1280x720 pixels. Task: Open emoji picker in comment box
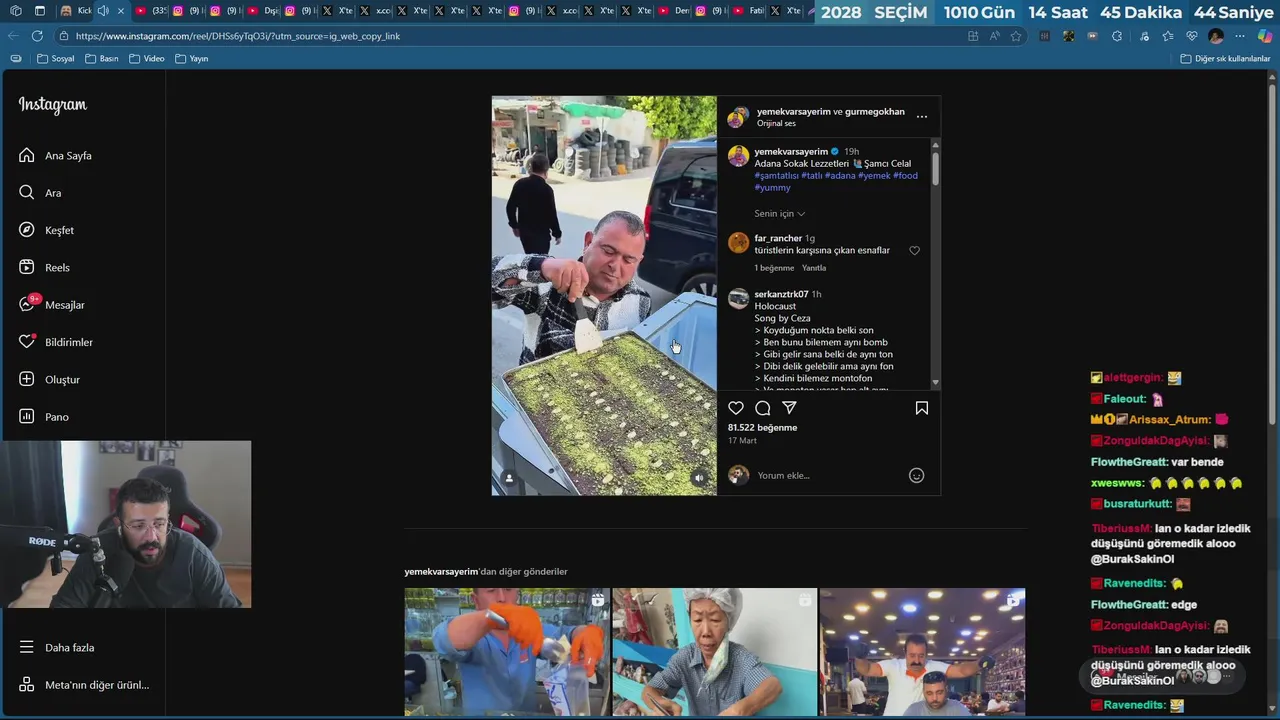click(916, 476)
